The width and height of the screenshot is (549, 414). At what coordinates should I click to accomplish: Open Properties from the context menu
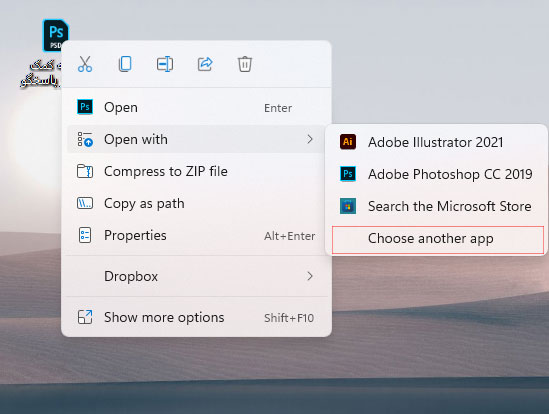pos(196,235)
